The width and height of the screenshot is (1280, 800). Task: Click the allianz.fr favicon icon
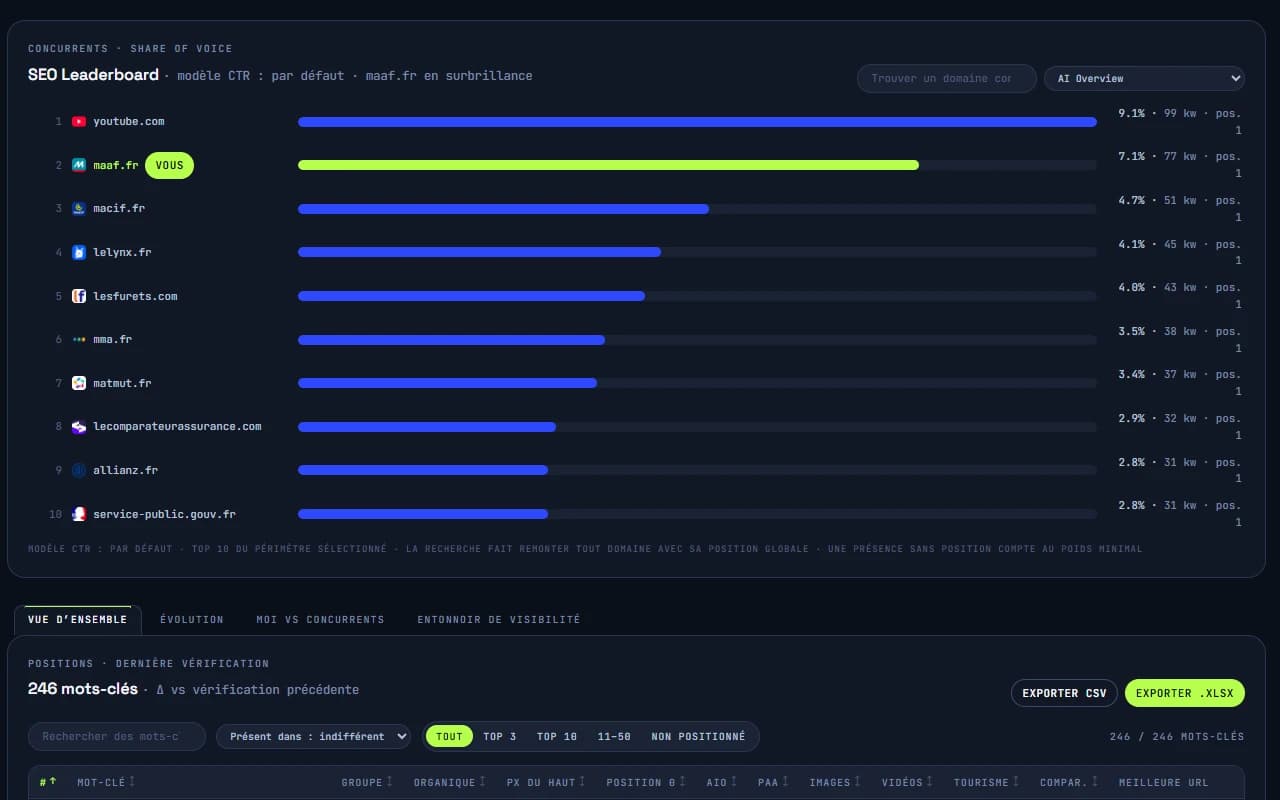pos(79,470)
